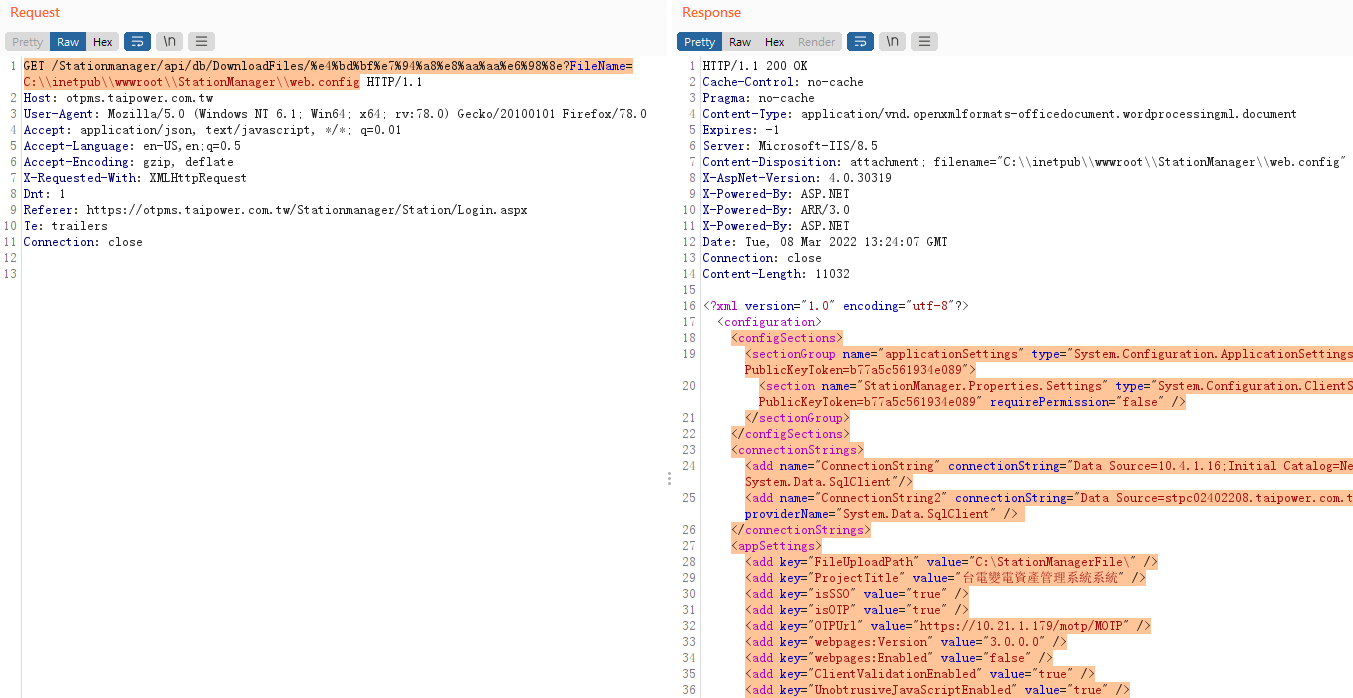Click the HTTP/1.1 200 OK status line
Image resolution: width=1353 pixels, height=698 pixels.
755,66
